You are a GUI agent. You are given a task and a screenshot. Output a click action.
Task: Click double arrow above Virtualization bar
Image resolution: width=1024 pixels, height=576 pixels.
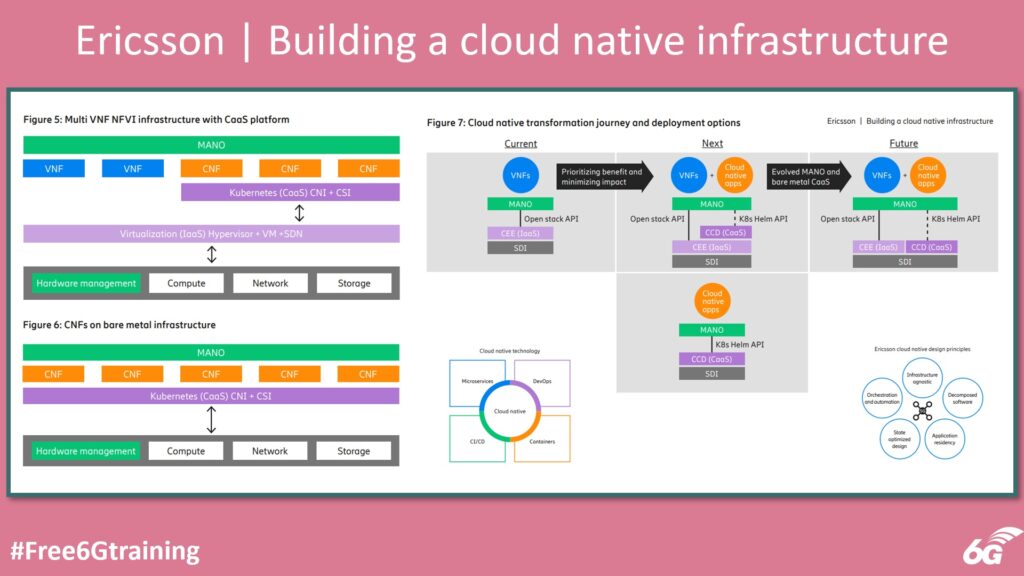click(x=299, y=213)
